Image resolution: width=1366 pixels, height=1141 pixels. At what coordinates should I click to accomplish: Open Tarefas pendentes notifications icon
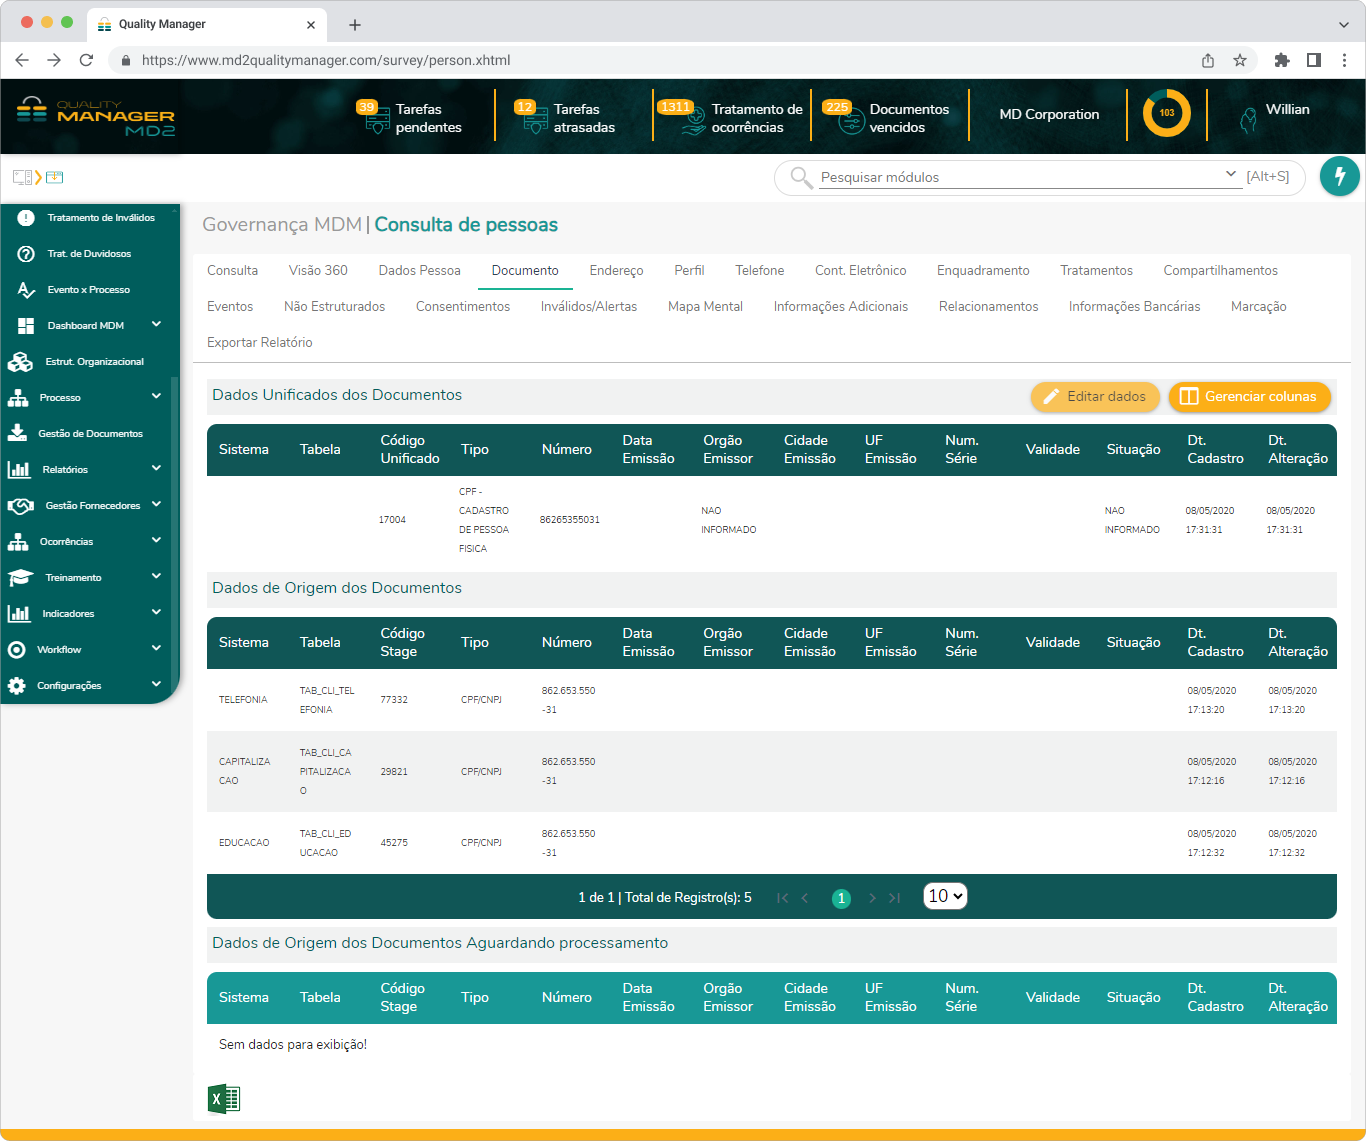pos(377,119)
